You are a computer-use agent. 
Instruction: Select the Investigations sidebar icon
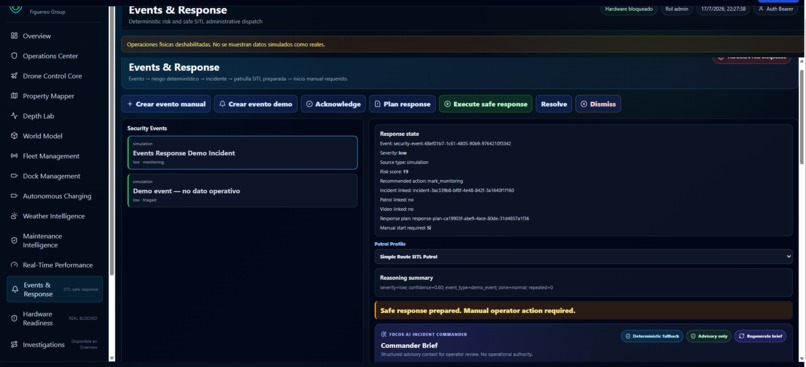[x=14, y=344]
